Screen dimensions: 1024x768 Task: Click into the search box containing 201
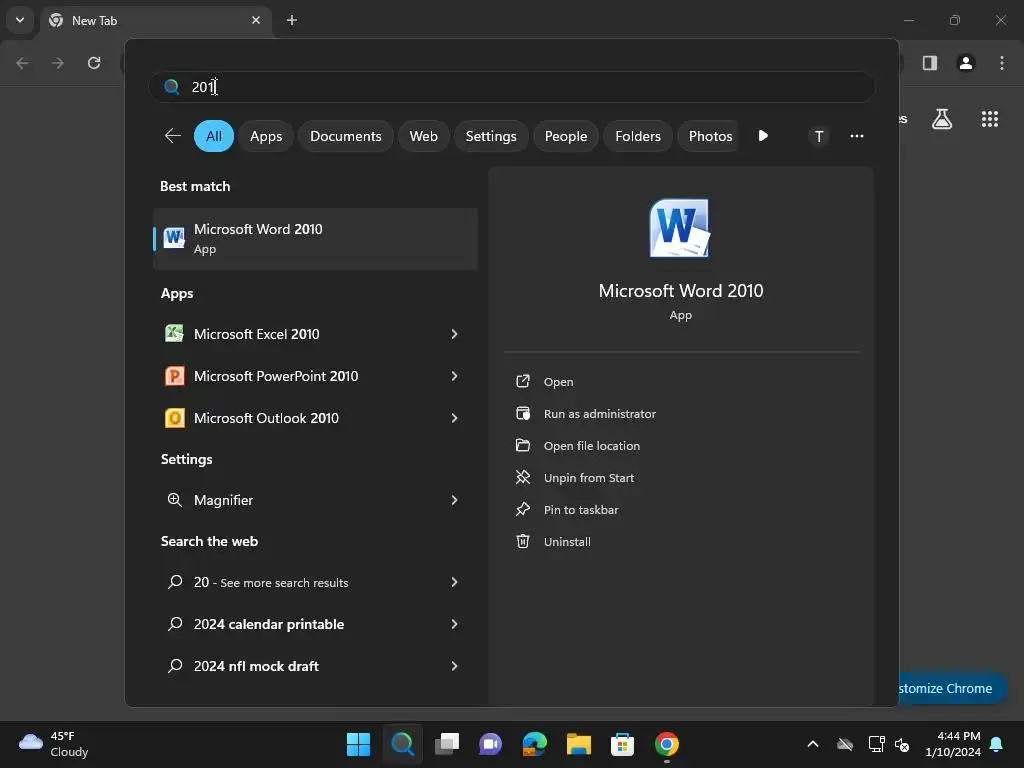[512, 87]
